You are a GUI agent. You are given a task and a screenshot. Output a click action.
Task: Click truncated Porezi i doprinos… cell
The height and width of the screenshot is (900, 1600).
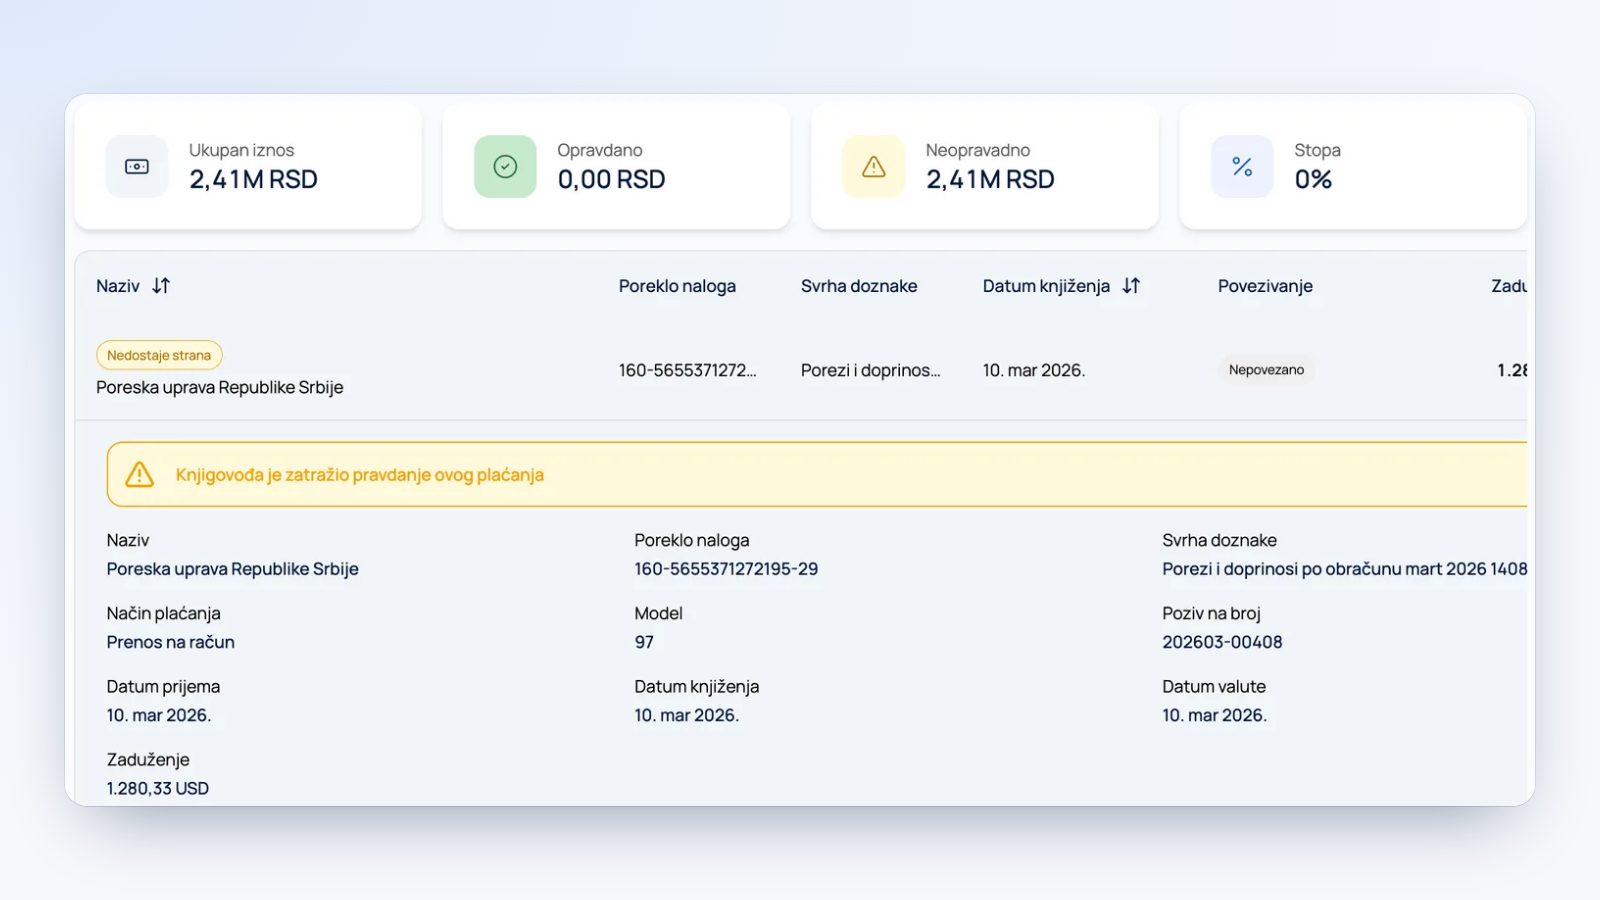[x=870, y=370]
